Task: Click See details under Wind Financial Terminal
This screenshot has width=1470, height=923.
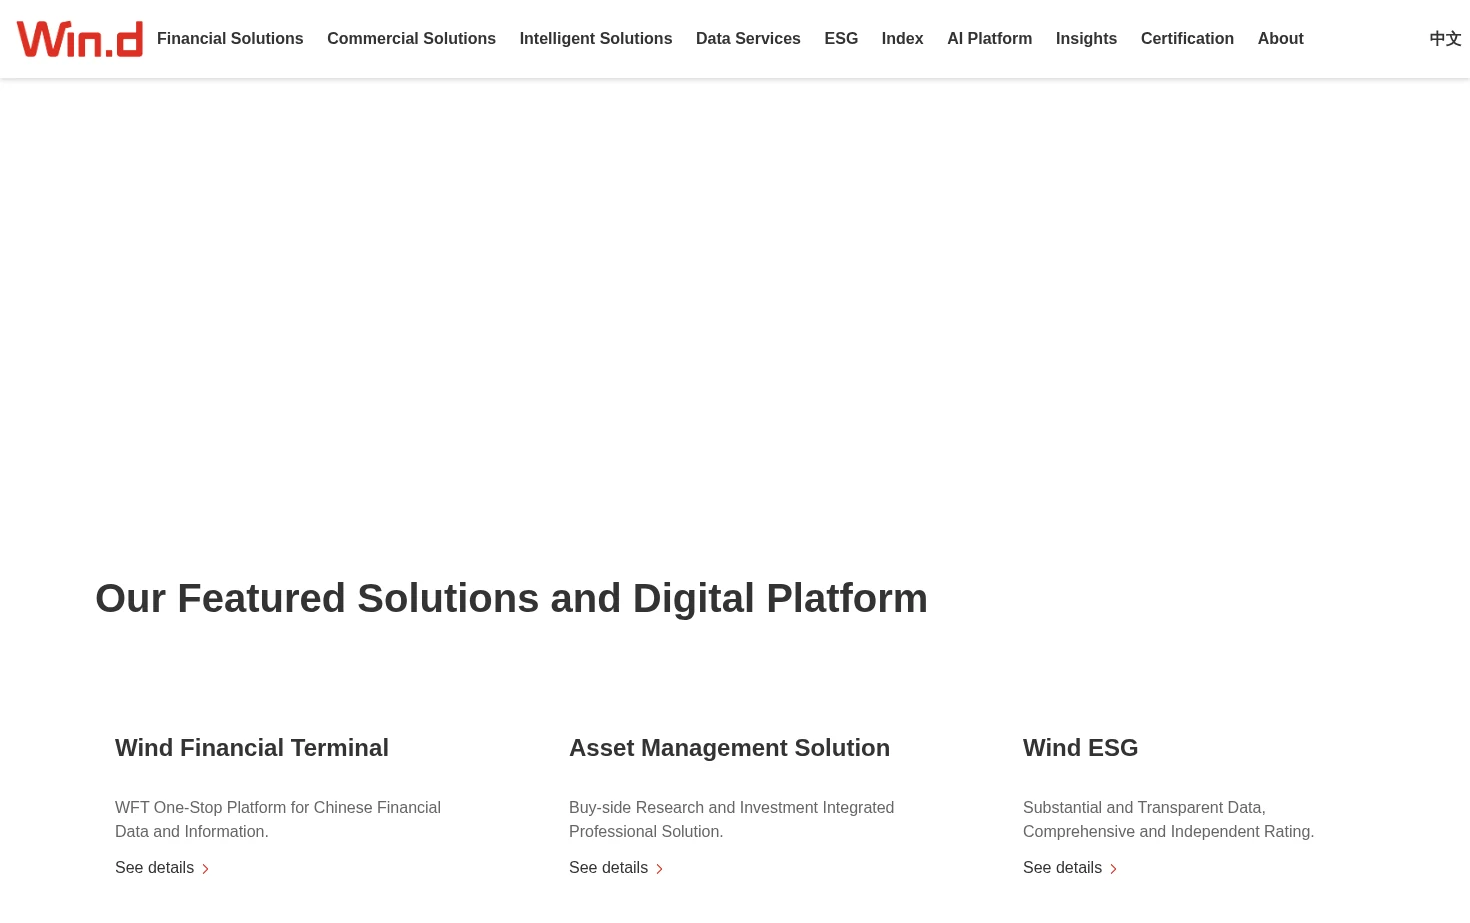Action: click(x=154, y=868)
